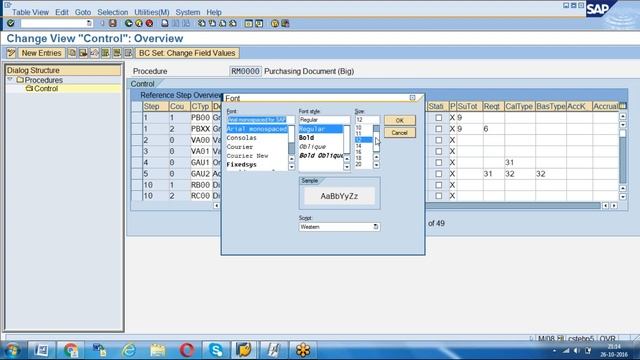The width and height of the screenshot is (640, 360).
Task: Click the Size list scroll-down arrow
Action: pyautogui.click(x=376, y=165)
